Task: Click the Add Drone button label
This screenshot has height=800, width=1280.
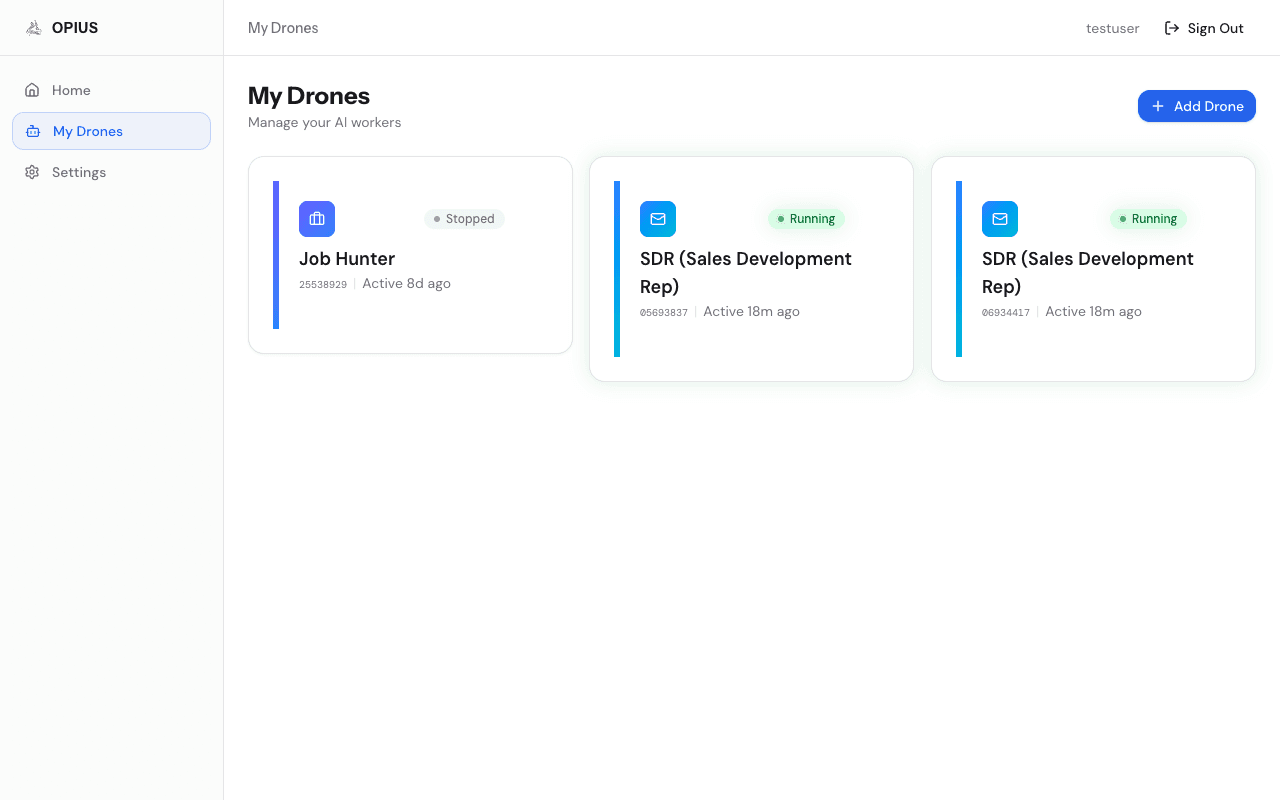Action: (x=1208, y=106)
